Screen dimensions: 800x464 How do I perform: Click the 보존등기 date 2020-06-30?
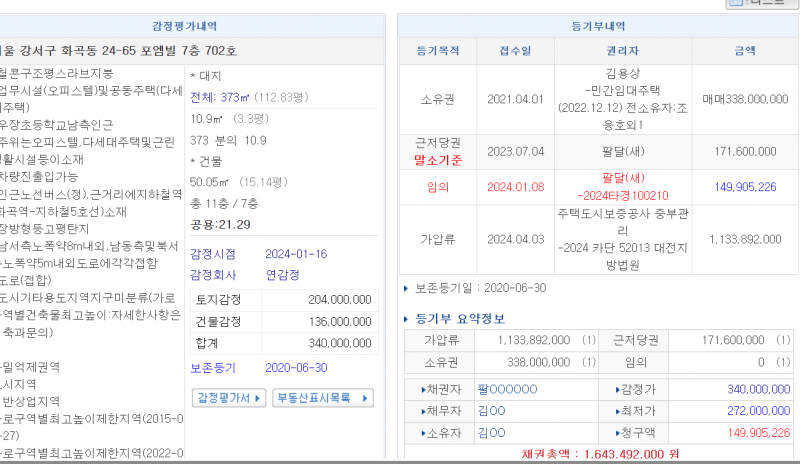(297, 366)
